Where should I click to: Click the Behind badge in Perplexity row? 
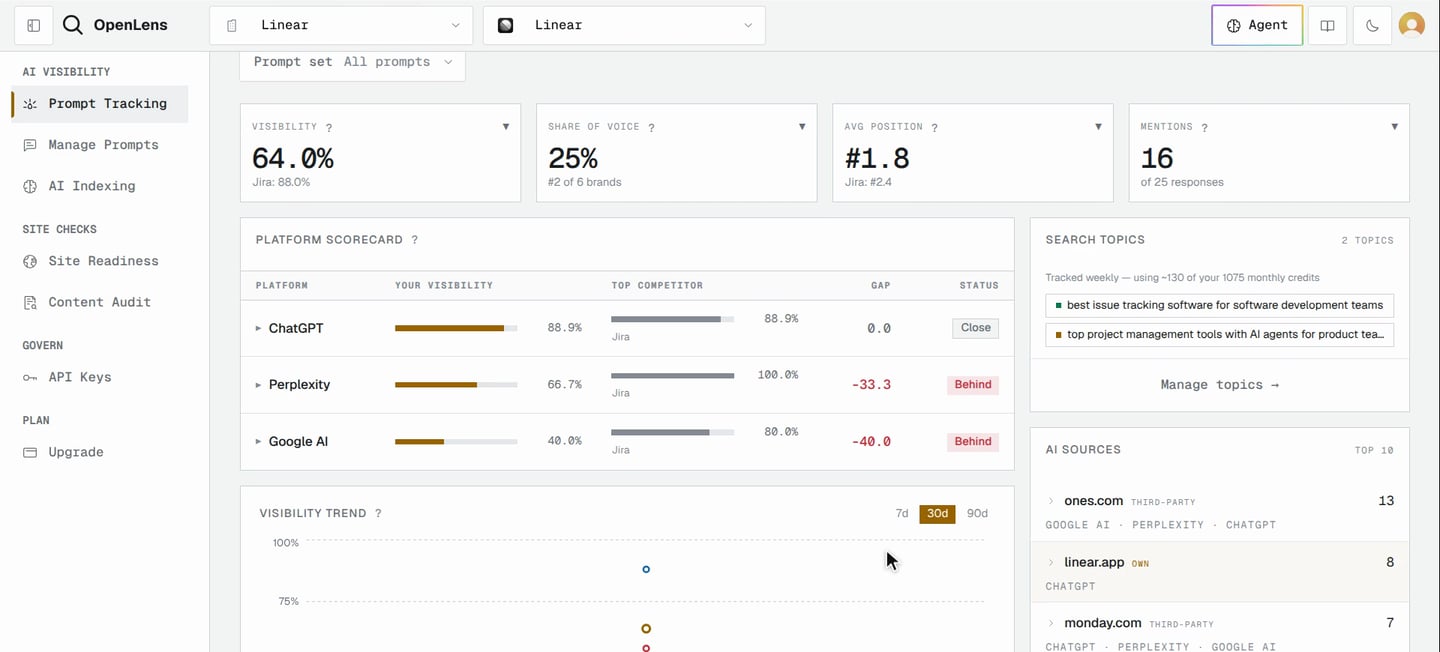click(x=973, y=385)
